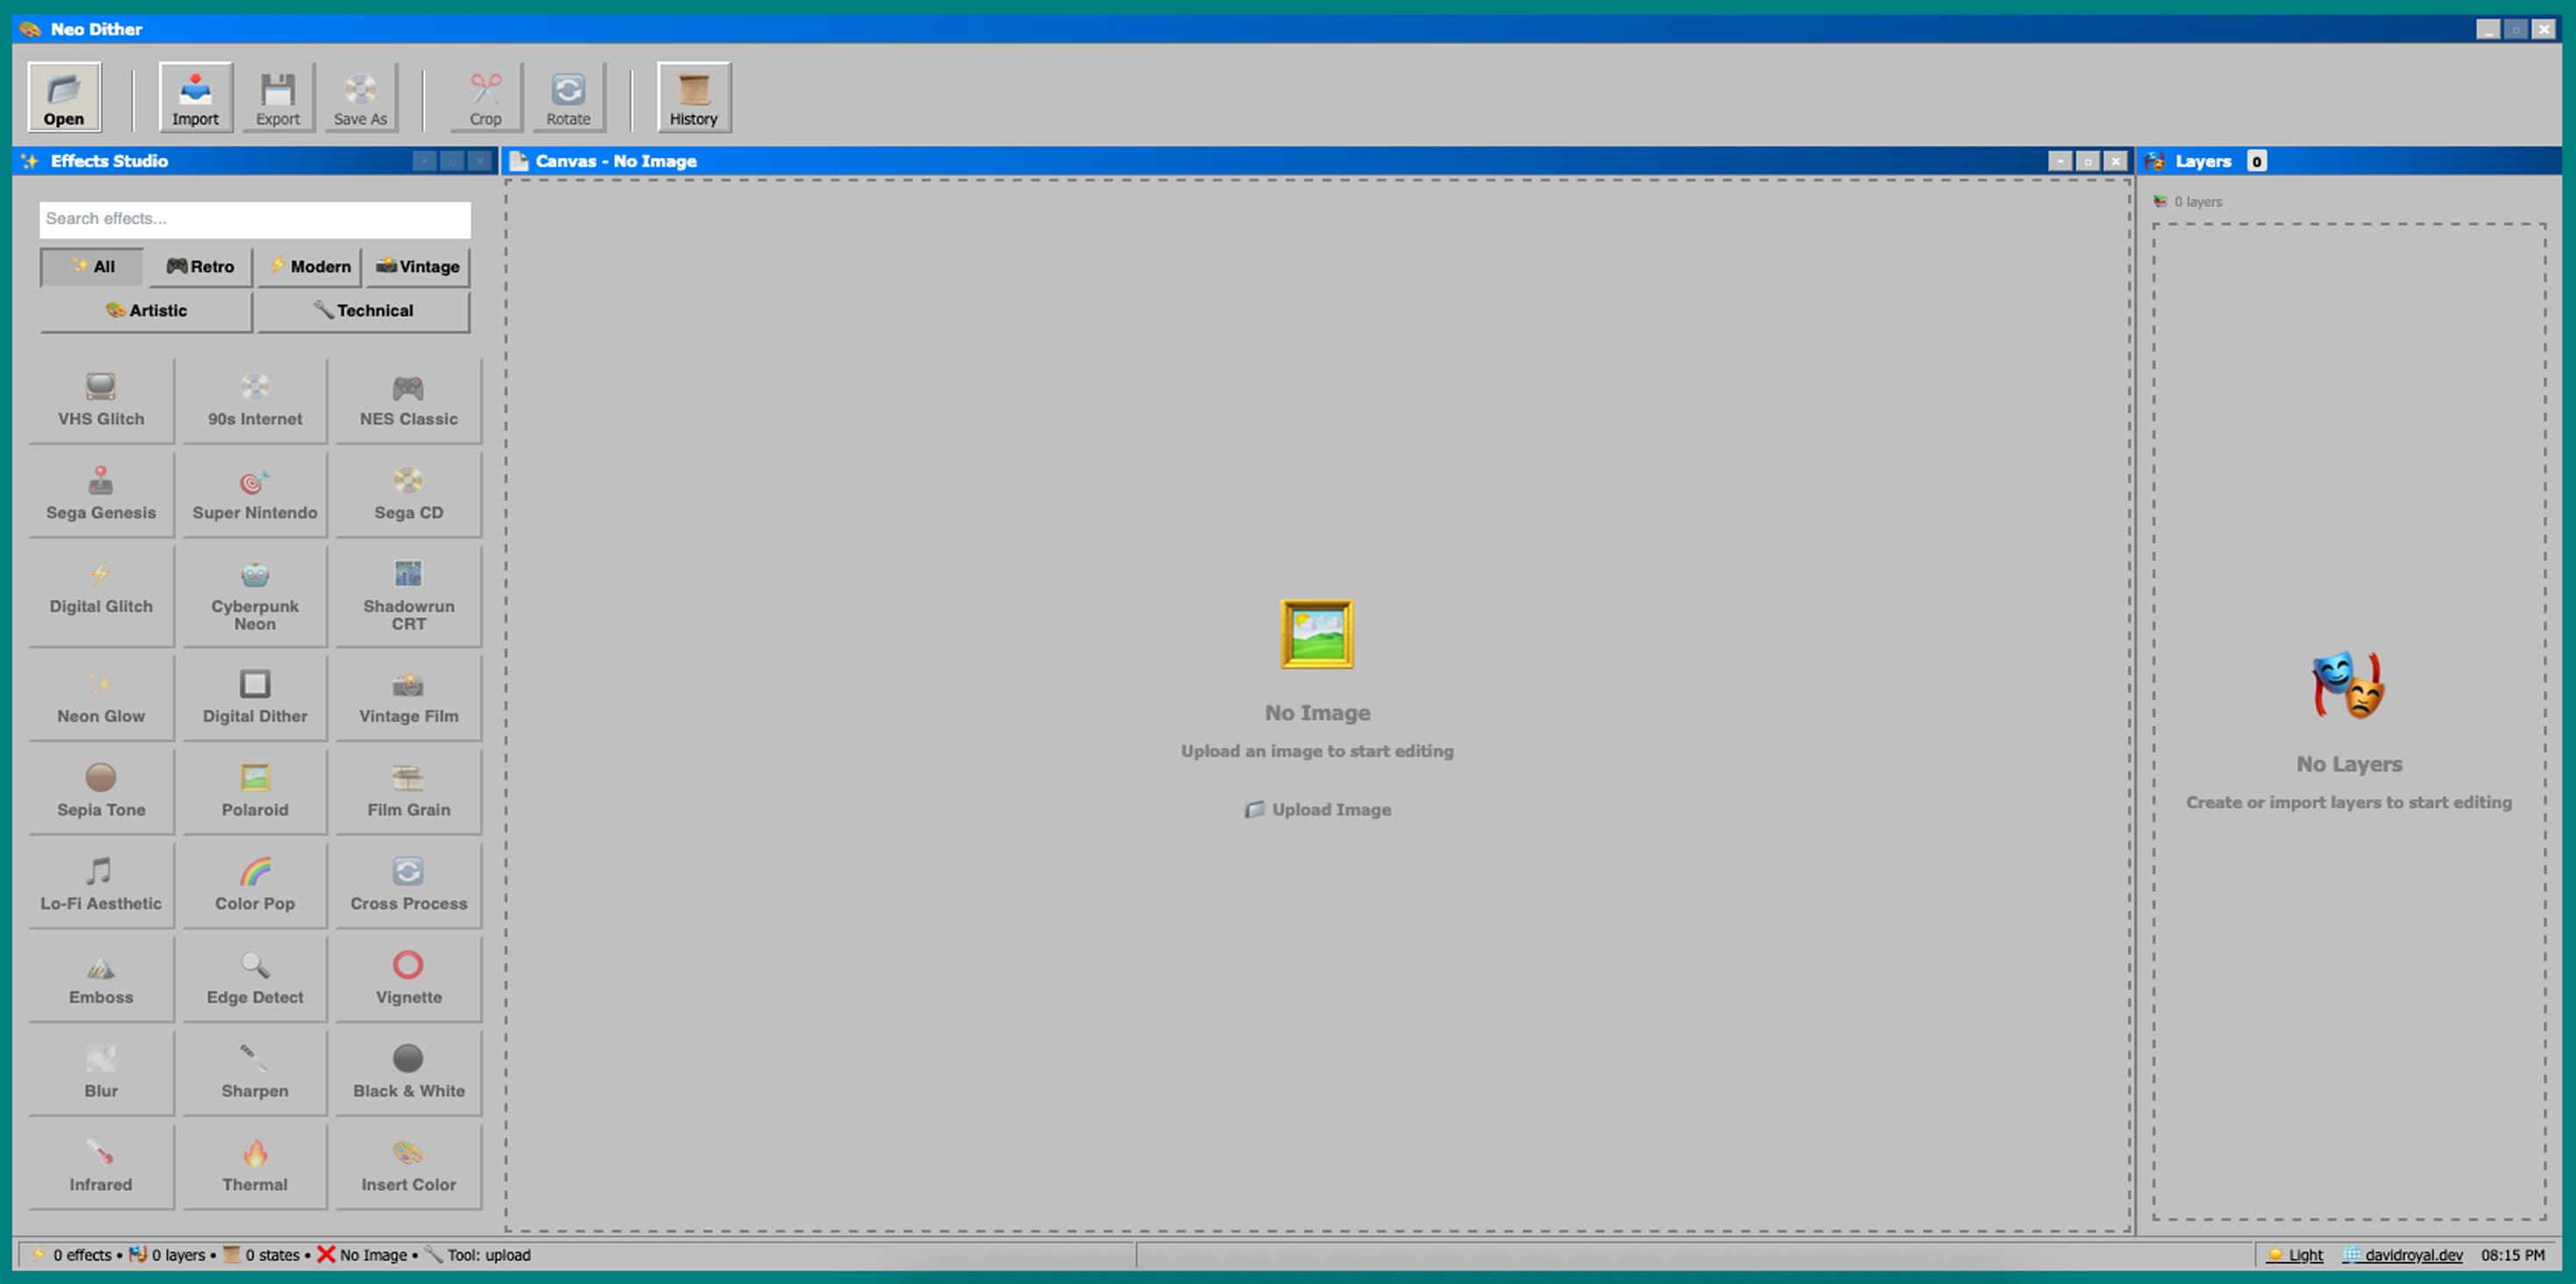Minimize the Effects Studio panel
This screenshot has width=2576, height=1284.
click(424, 161)
